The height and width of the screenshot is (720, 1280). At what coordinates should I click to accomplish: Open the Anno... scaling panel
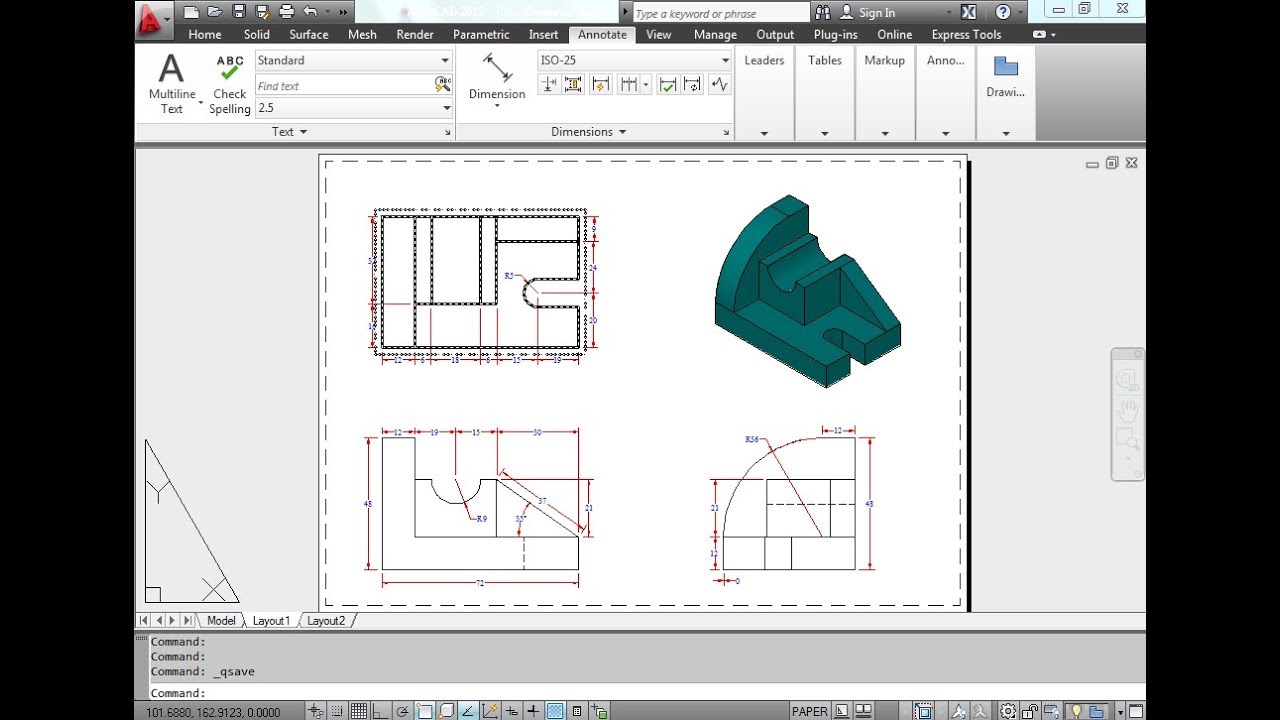[x=945, y=93]
